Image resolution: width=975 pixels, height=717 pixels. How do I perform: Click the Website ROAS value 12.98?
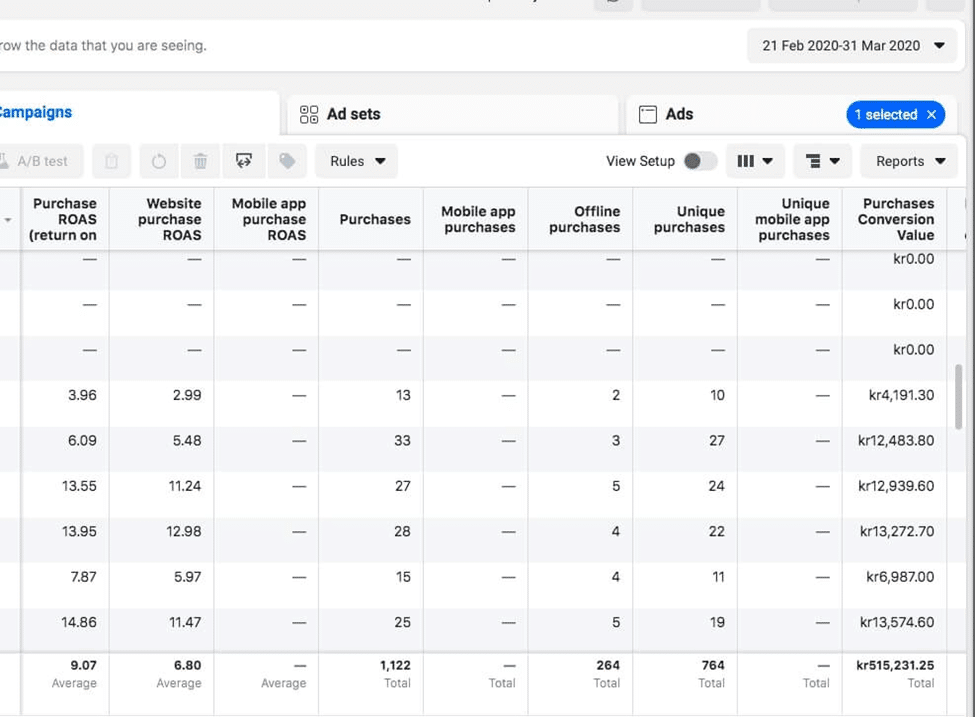183,532
